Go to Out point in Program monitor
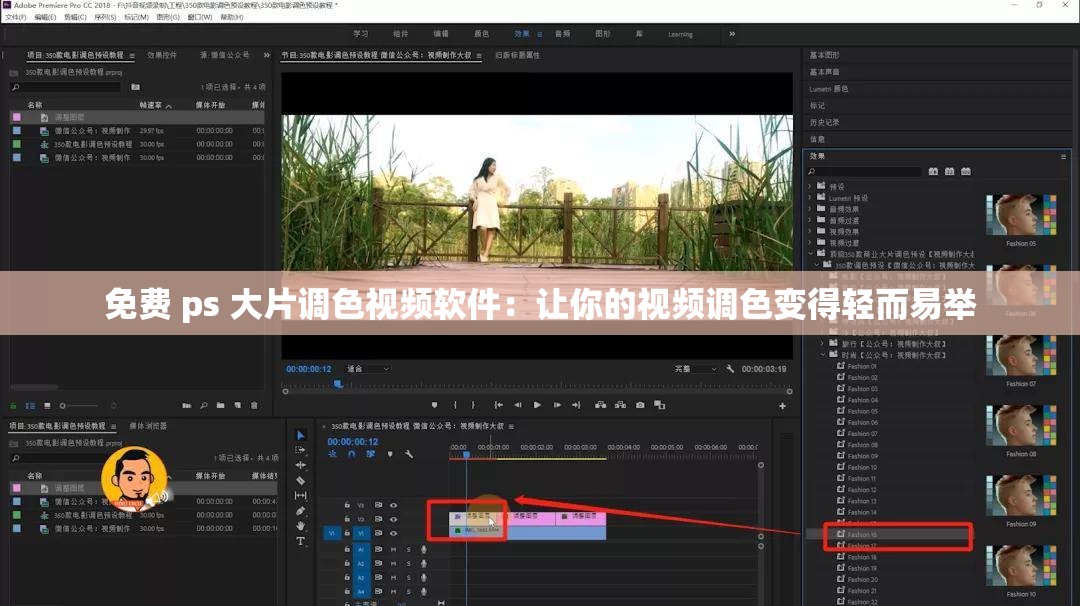The image size is (1080, 606). (x=577, y=405)
